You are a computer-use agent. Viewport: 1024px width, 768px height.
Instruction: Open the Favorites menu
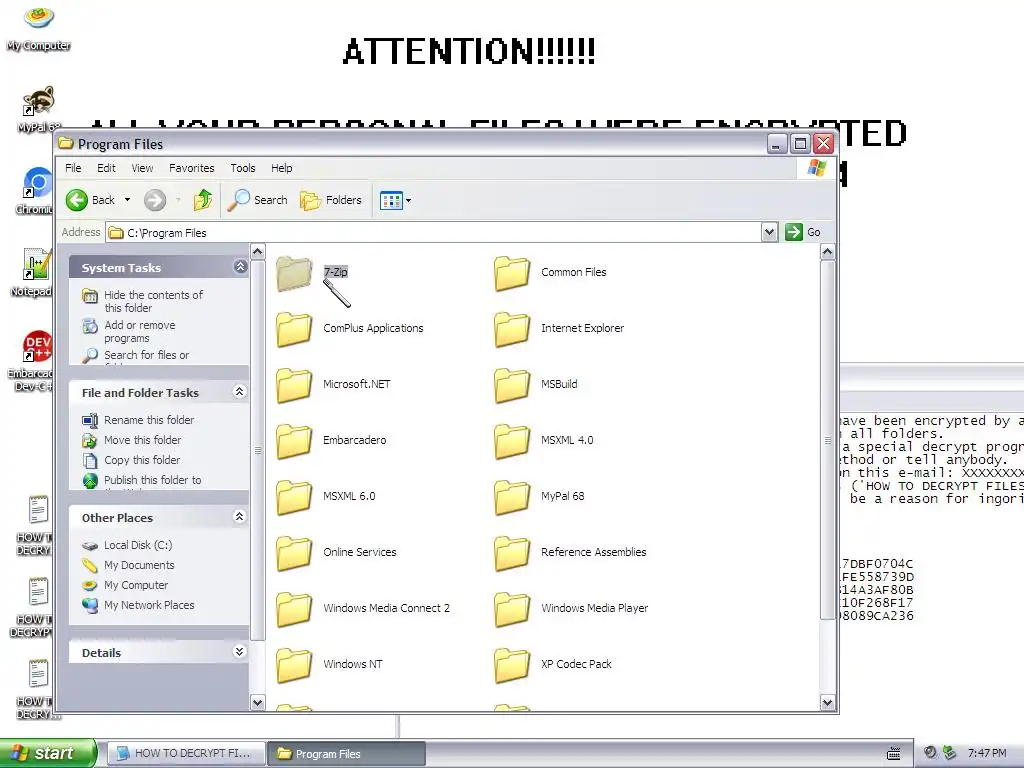point(191,168)
